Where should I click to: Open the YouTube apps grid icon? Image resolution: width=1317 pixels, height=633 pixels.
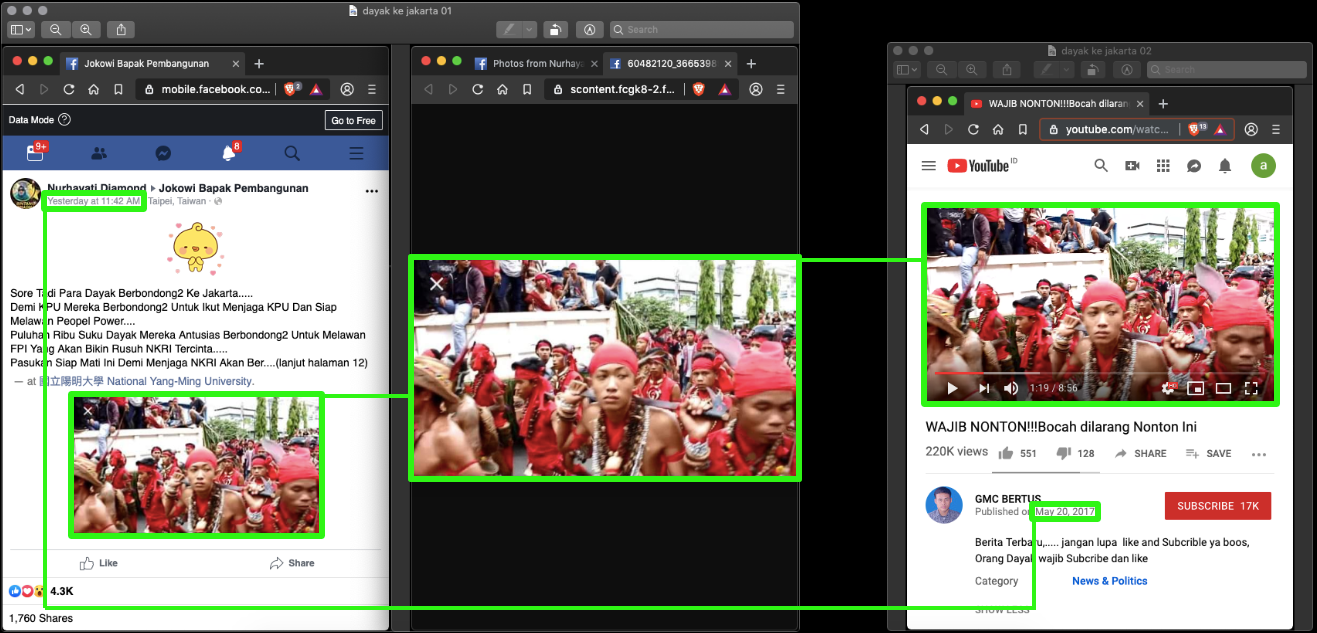1163,166
